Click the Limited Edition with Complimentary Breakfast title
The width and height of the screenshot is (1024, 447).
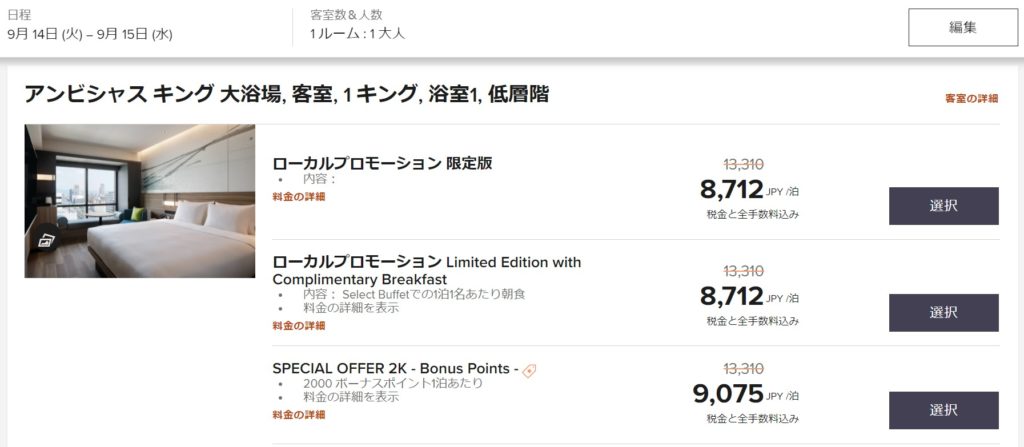[426, 271]
